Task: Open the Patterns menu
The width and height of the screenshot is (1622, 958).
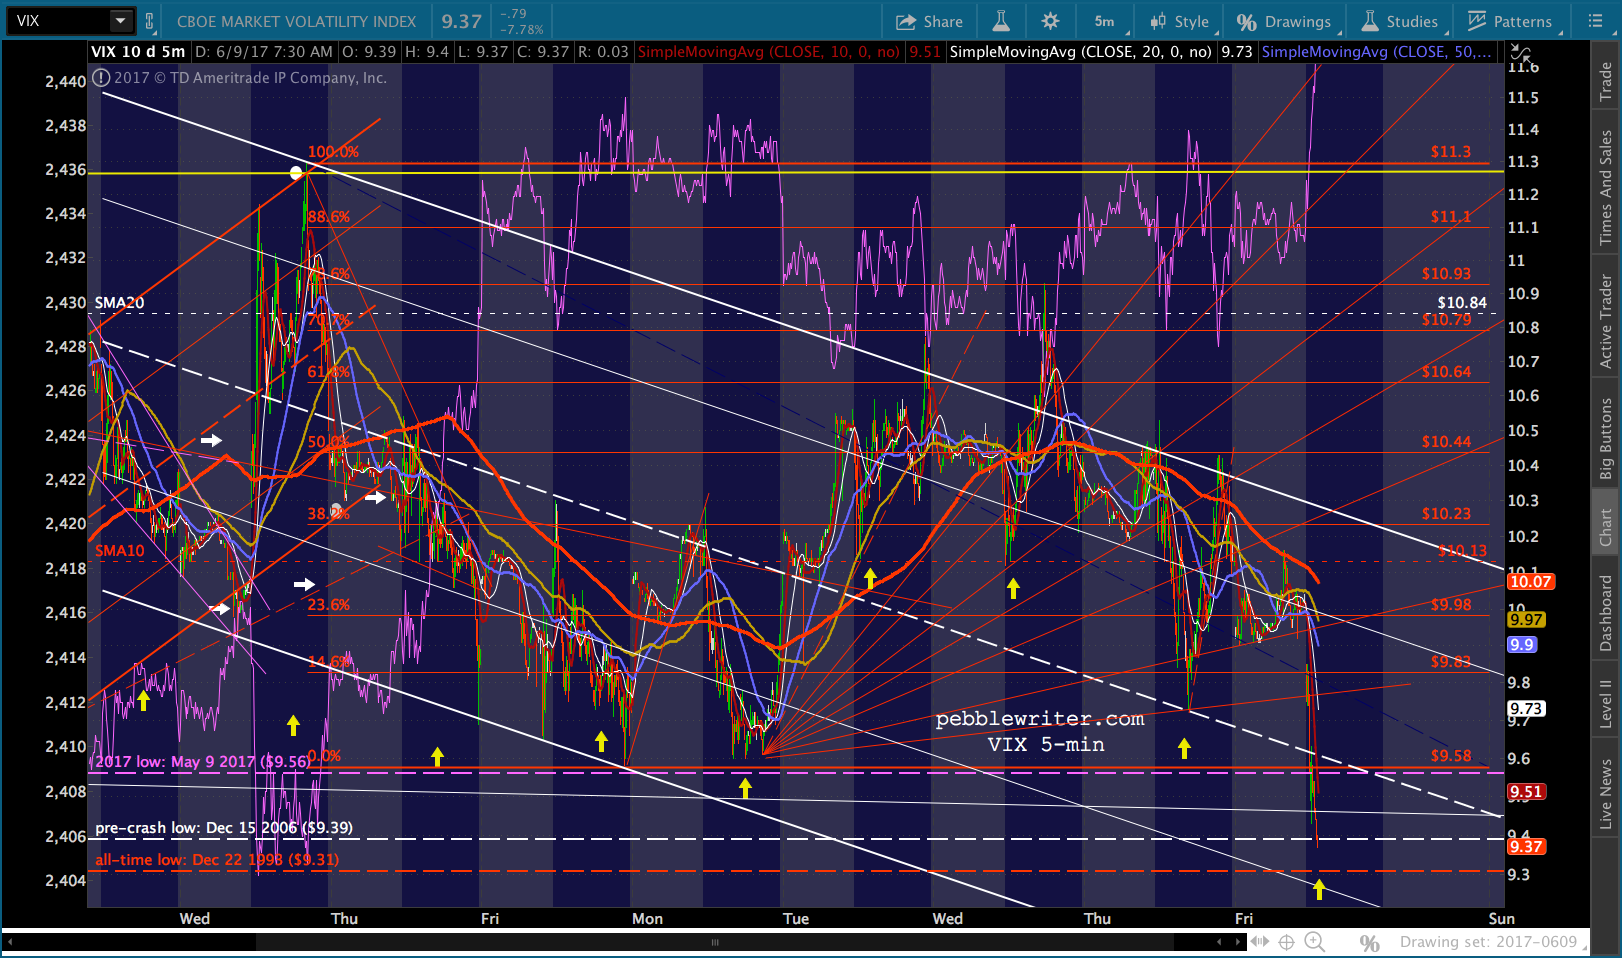Action: coord(1511,21)
